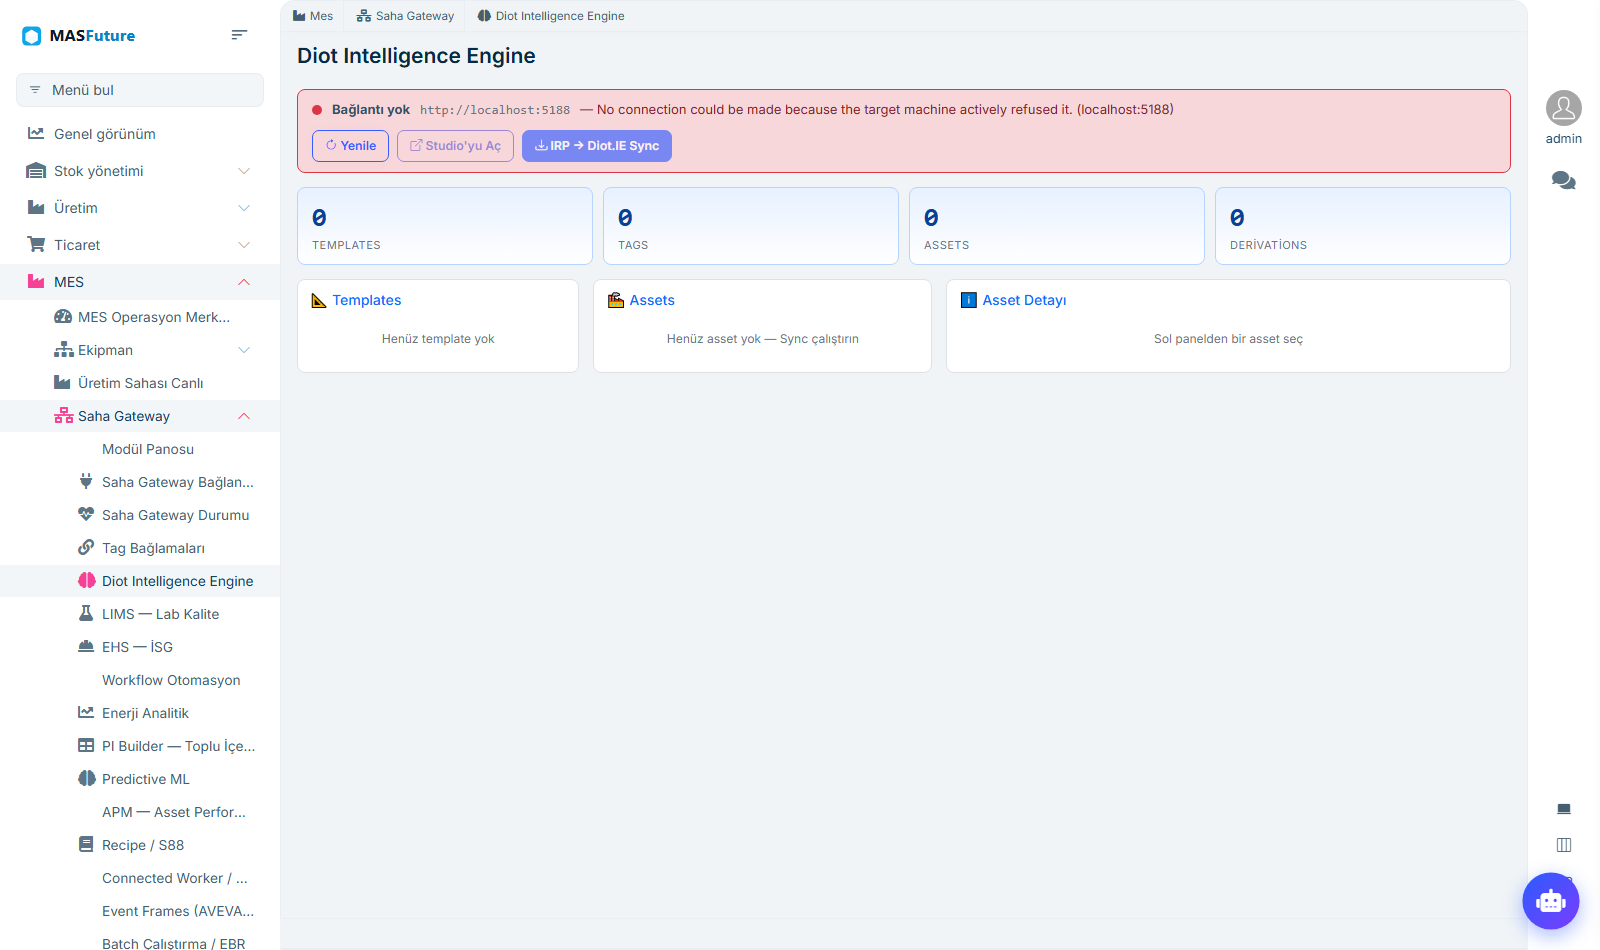This screenshot has width=1600, height=950.
Task: Click the columns layout icon in right rail
Action: tap(1564, 845)
